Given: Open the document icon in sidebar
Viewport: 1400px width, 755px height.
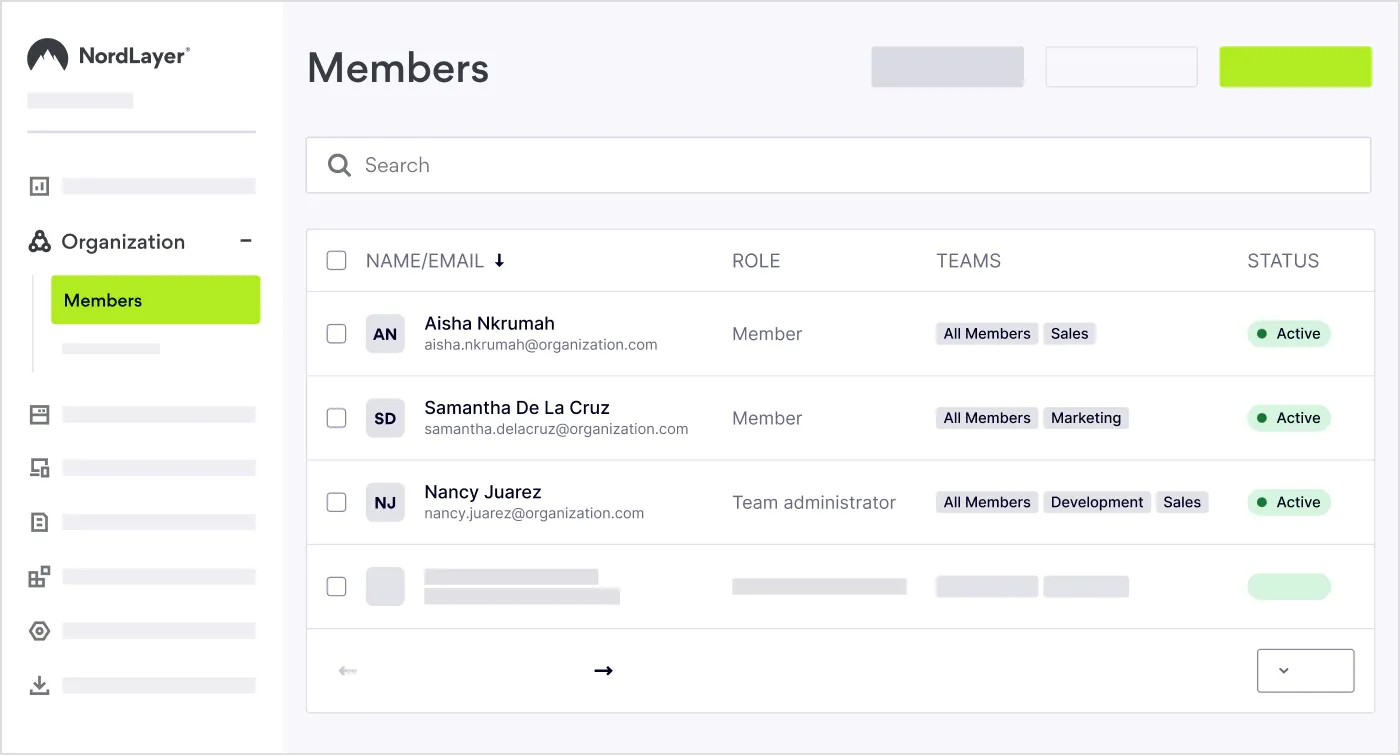Looking at the screenshot, I should (39, 522).
